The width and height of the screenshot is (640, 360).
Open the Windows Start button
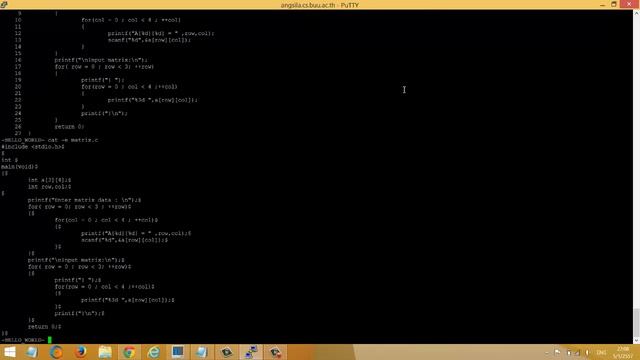coord(9,352)
